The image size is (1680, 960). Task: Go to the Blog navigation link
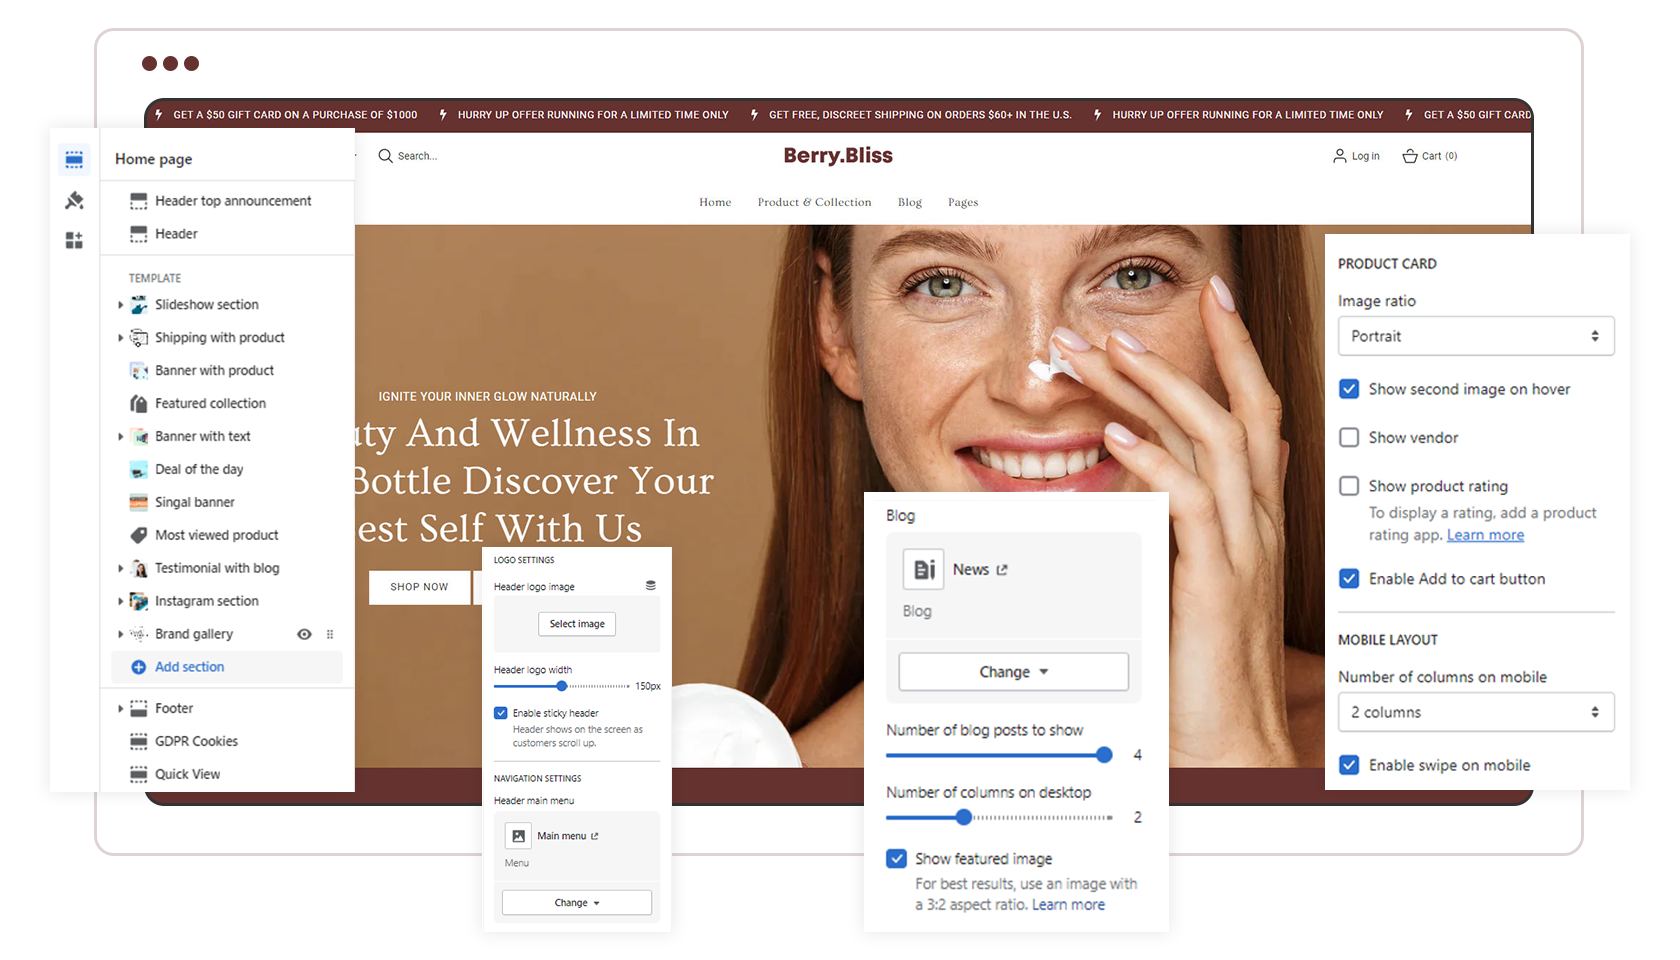point(909,202)
